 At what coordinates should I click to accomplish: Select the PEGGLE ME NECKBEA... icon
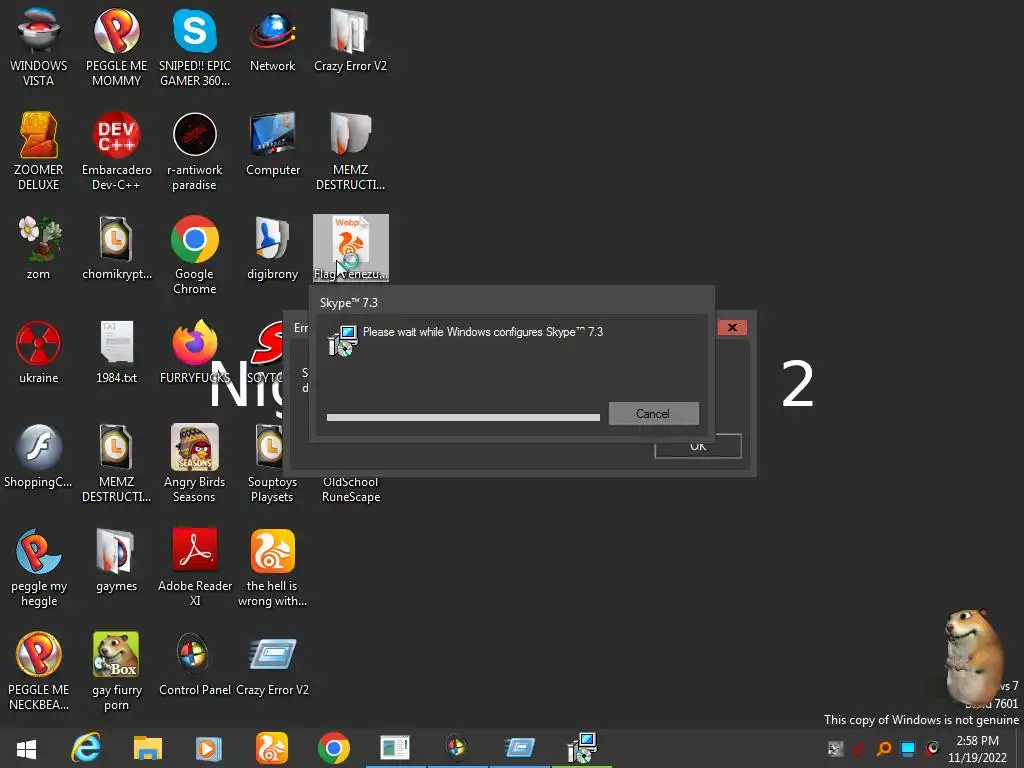pos(39,671)
